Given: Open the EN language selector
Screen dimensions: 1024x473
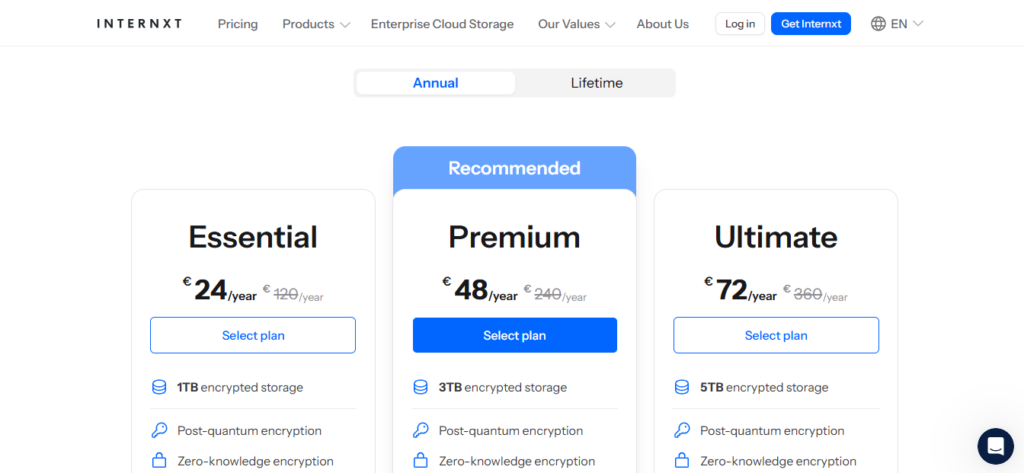Looking at the screenshot, I should tap(906, 24).
